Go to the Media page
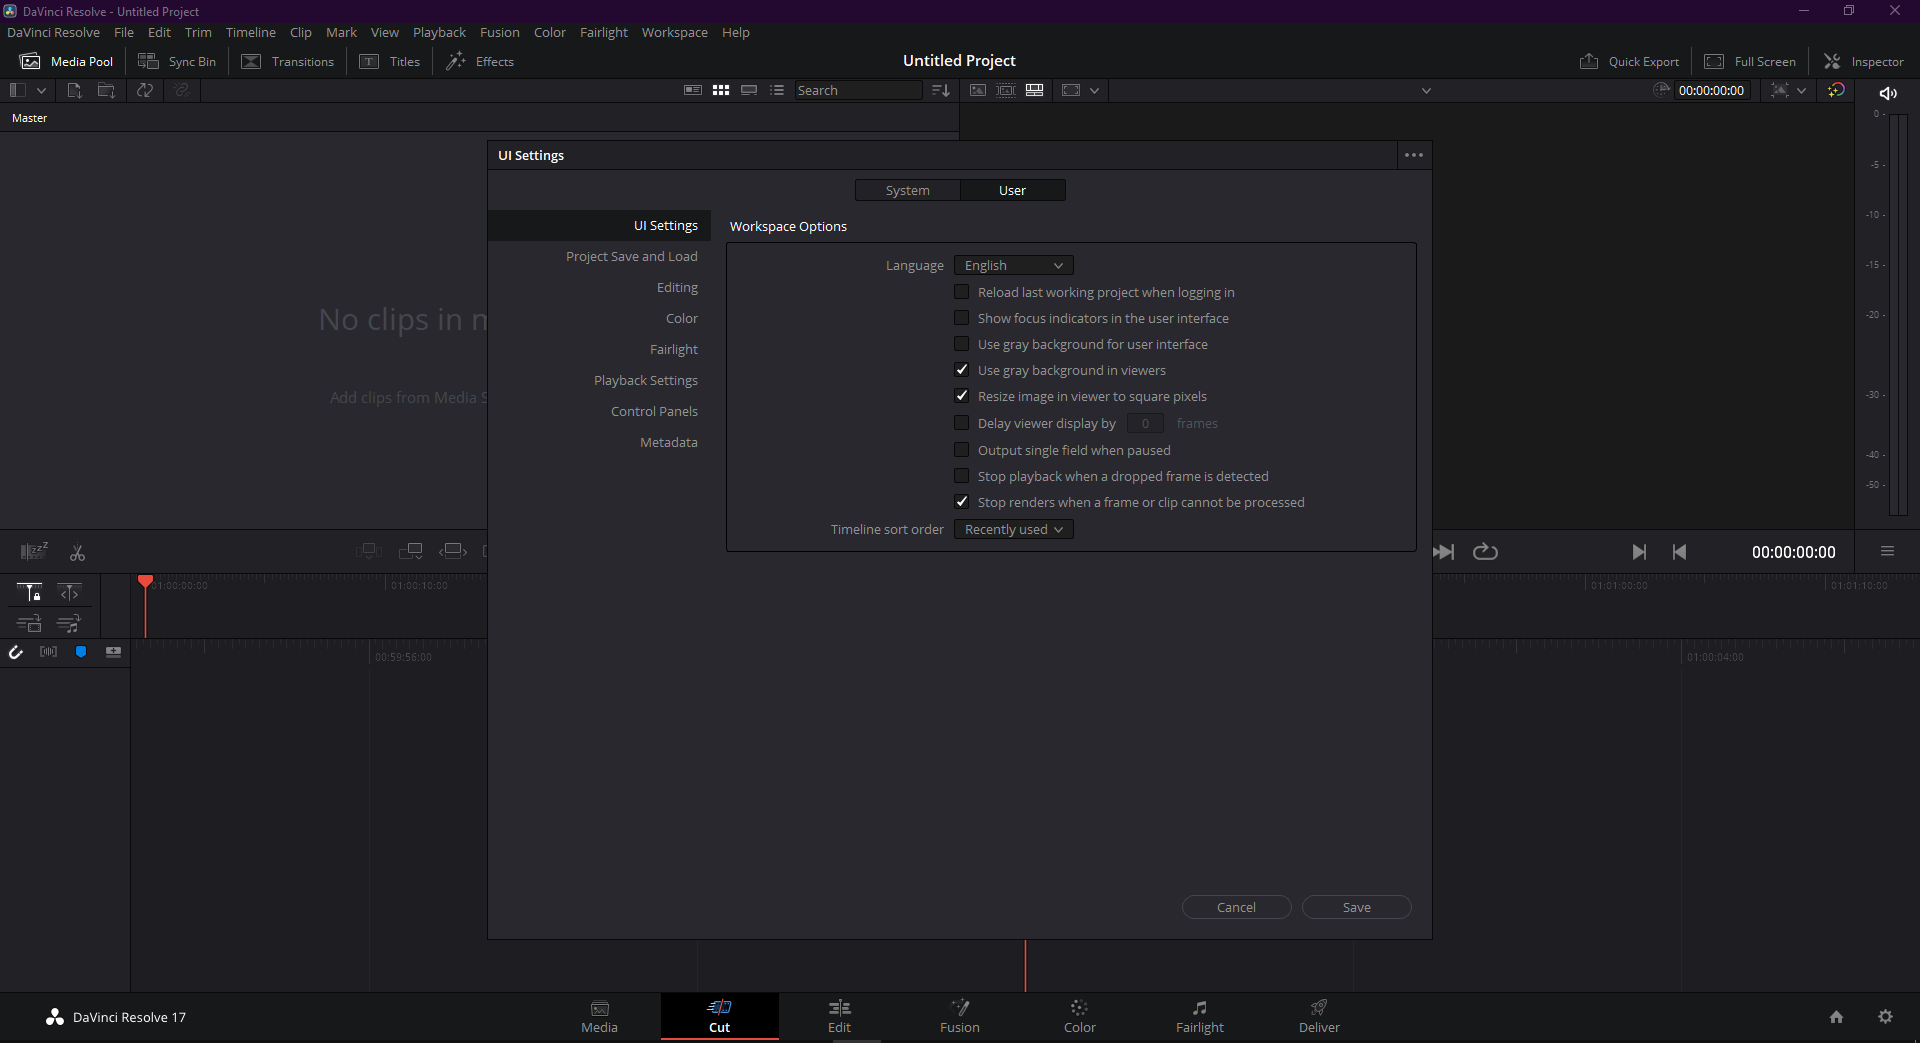Screen dimensions: 1920x1043 [x=600, y=1017]
